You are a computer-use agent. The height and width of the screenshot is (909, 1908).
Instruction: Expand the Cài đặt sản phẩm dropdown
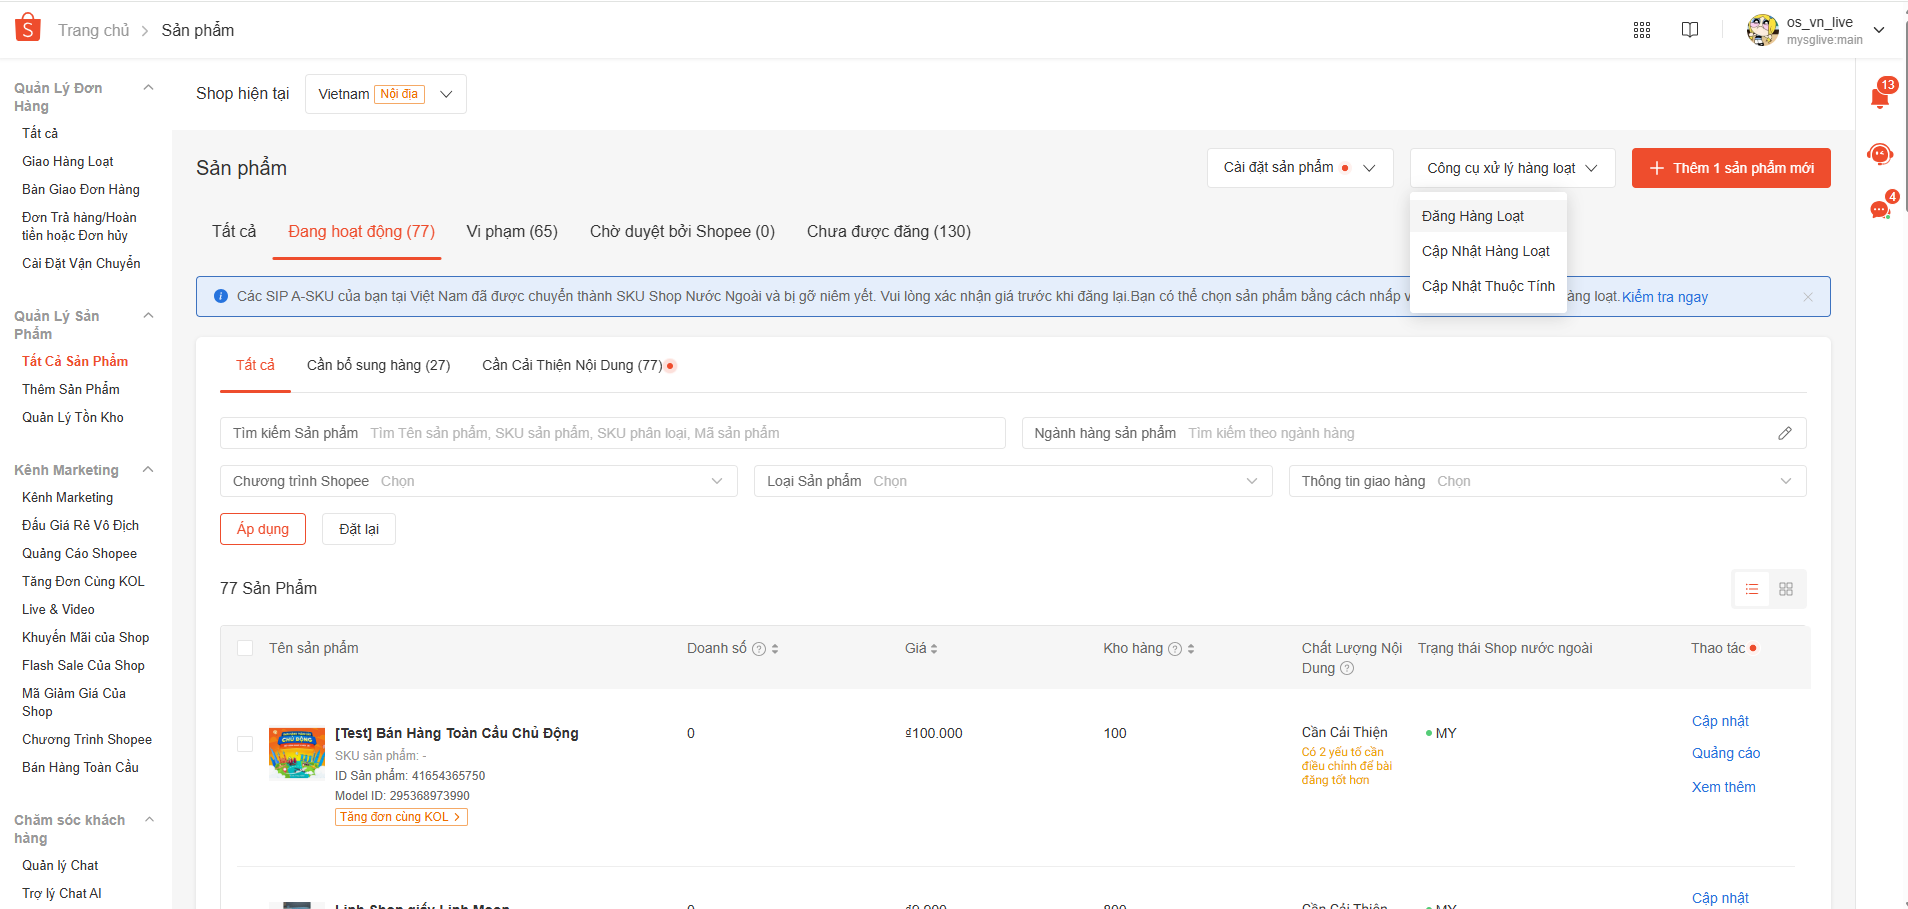point(1299,167)
